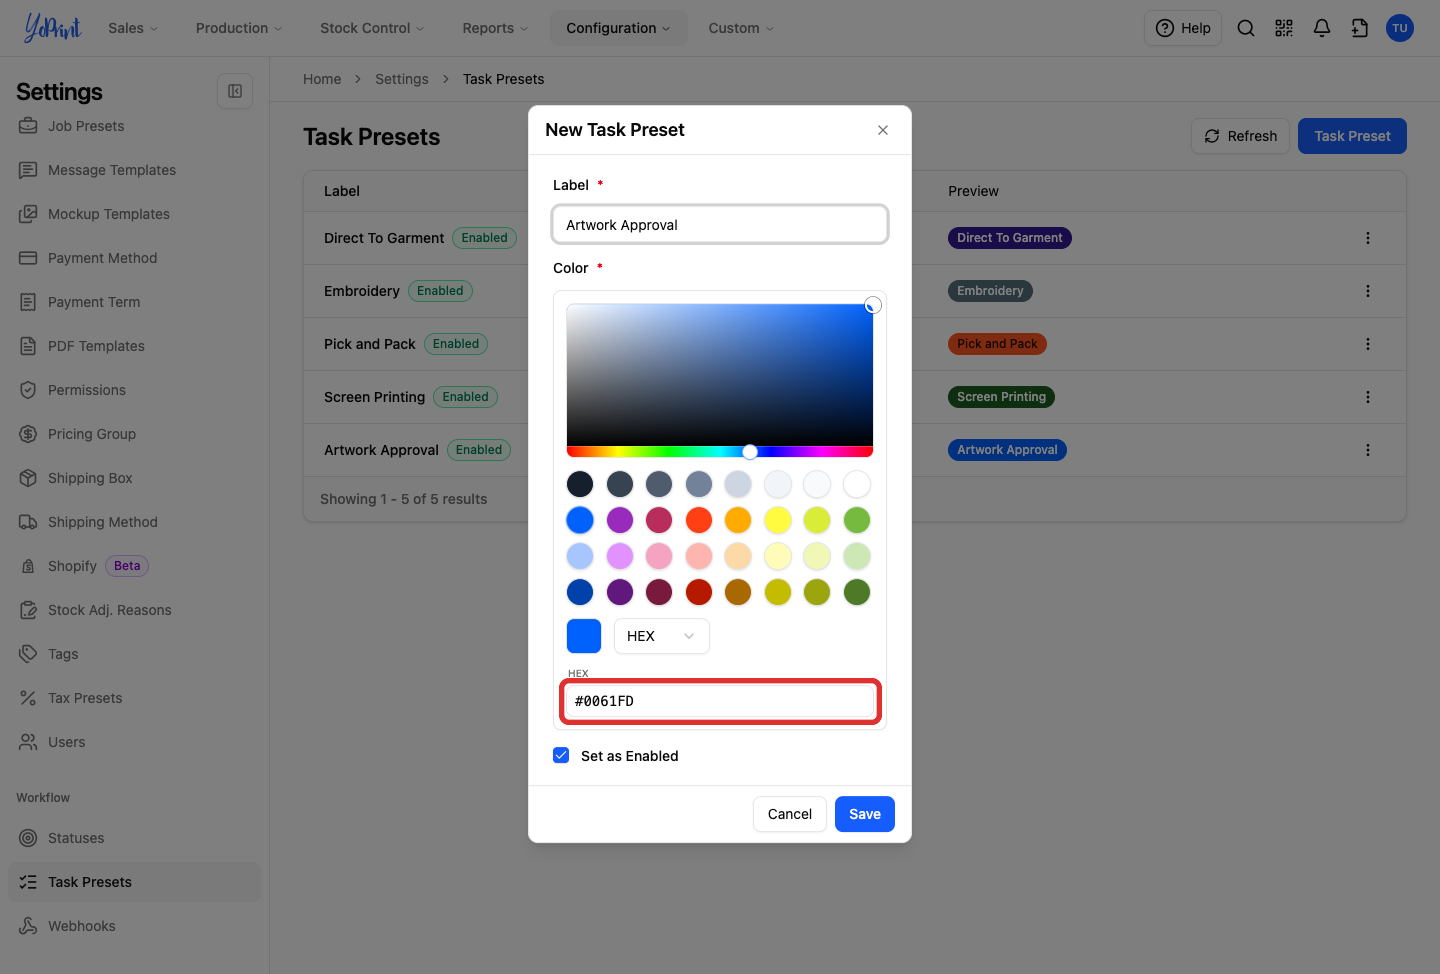Open row actions for Screen Printing
The height and width of the screenshot is (974, 1440).
(1368, 397)
